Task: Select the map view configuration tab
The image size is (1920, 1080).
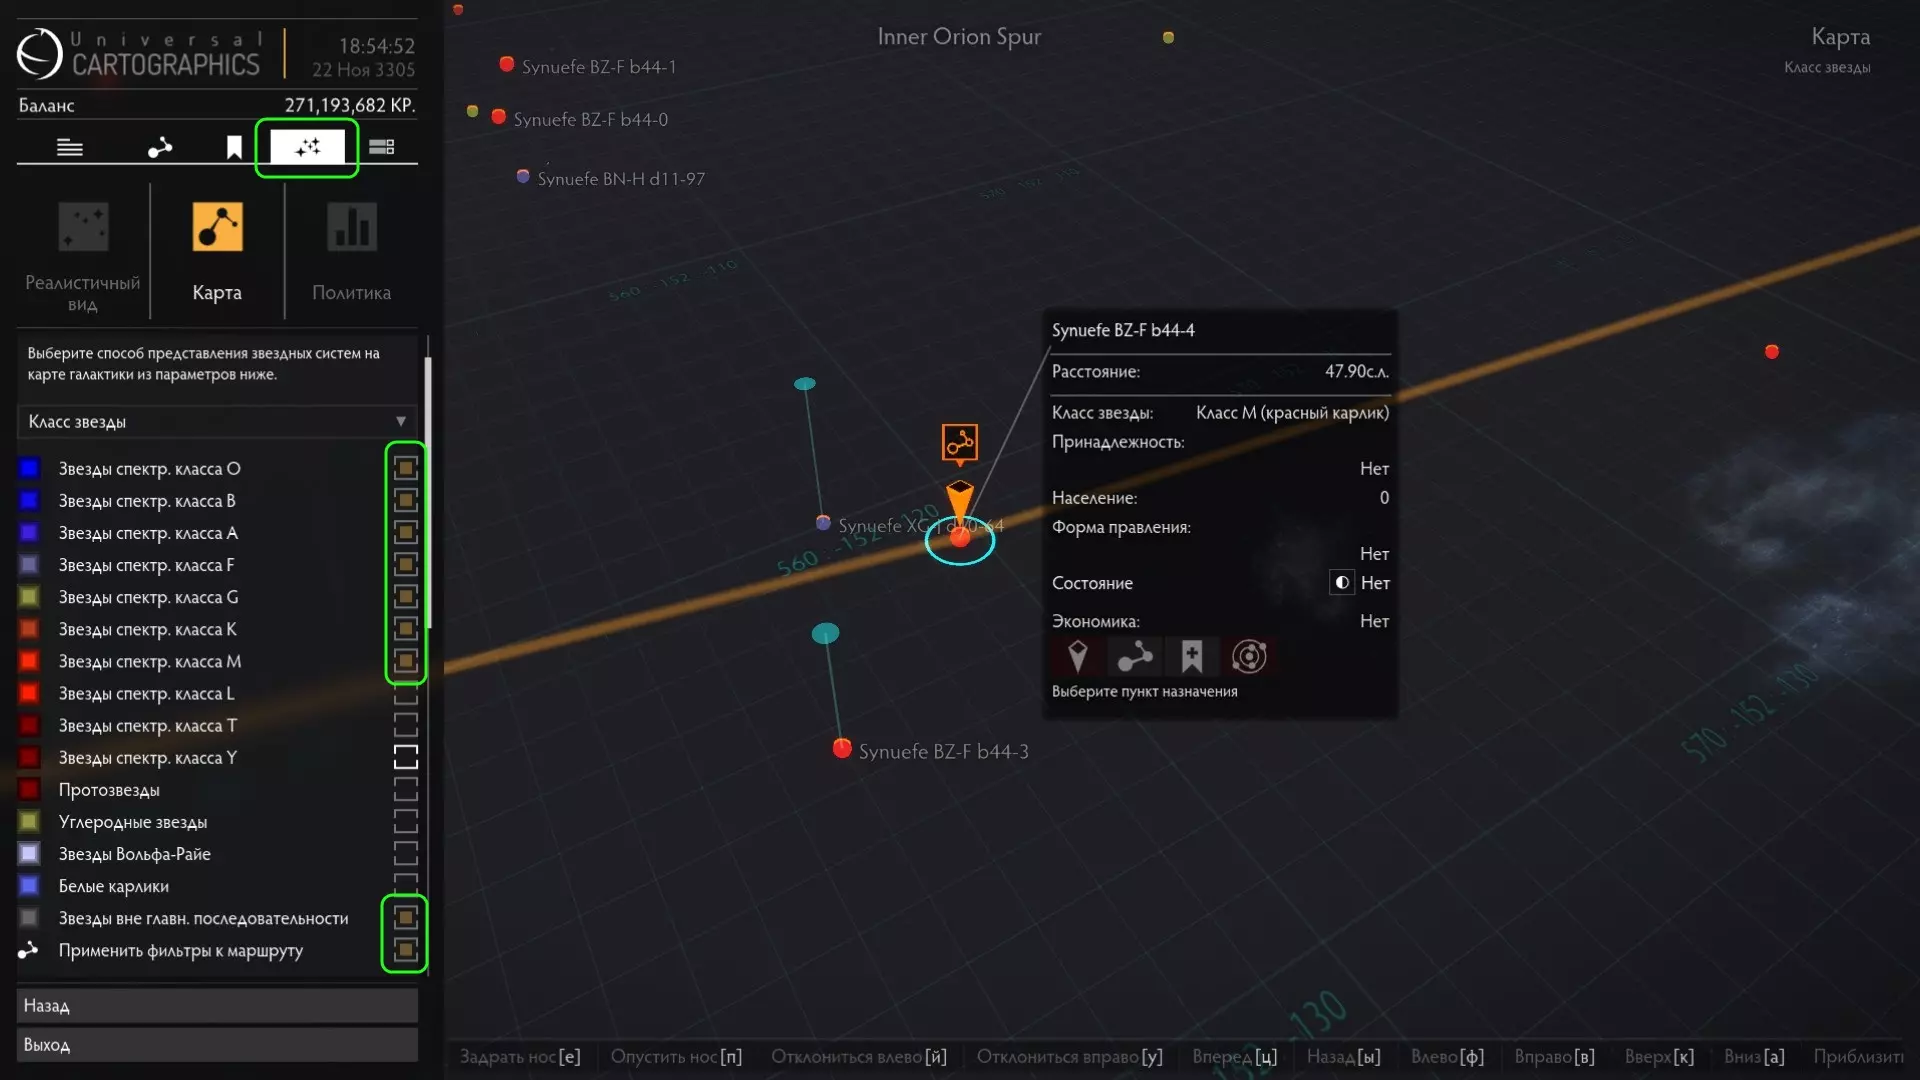Action: point(307,148)
